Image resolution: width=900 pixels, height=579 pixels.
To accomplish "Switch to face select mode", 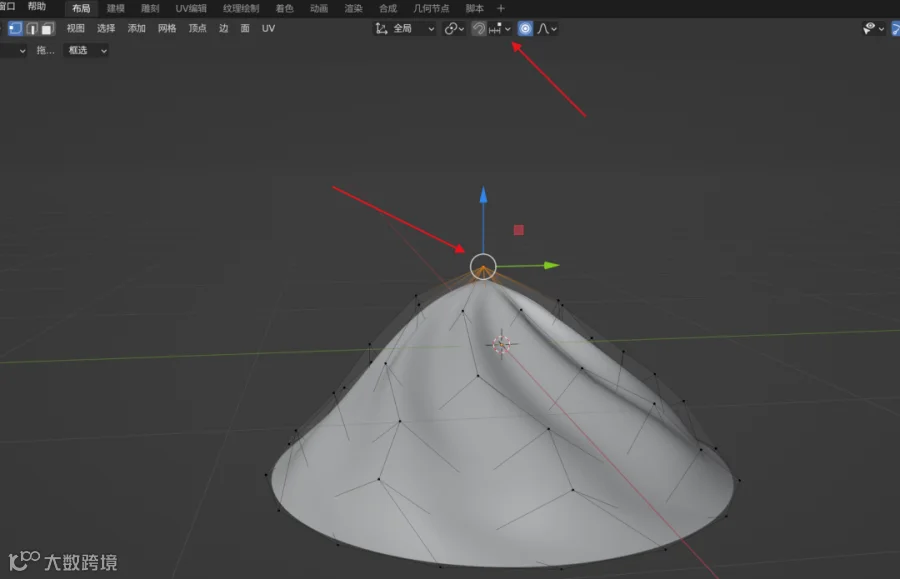I will click(48, 29).
